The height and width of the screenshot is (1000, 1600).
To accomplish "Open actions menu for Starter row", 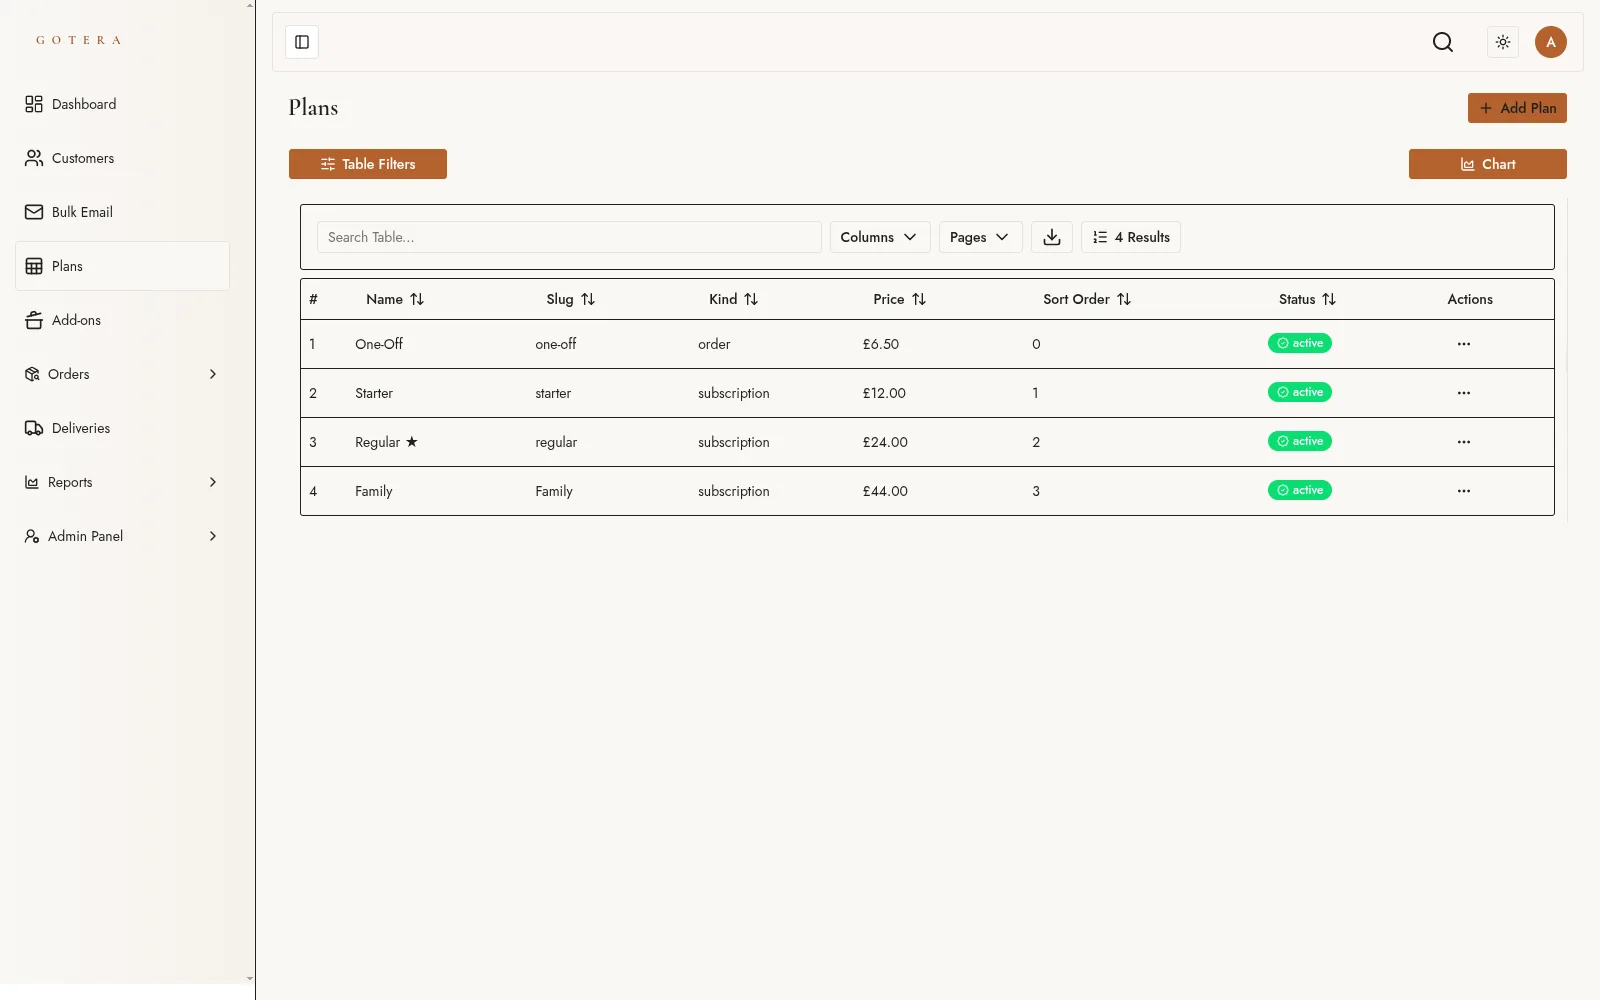I will click(x=1464, y=393).
